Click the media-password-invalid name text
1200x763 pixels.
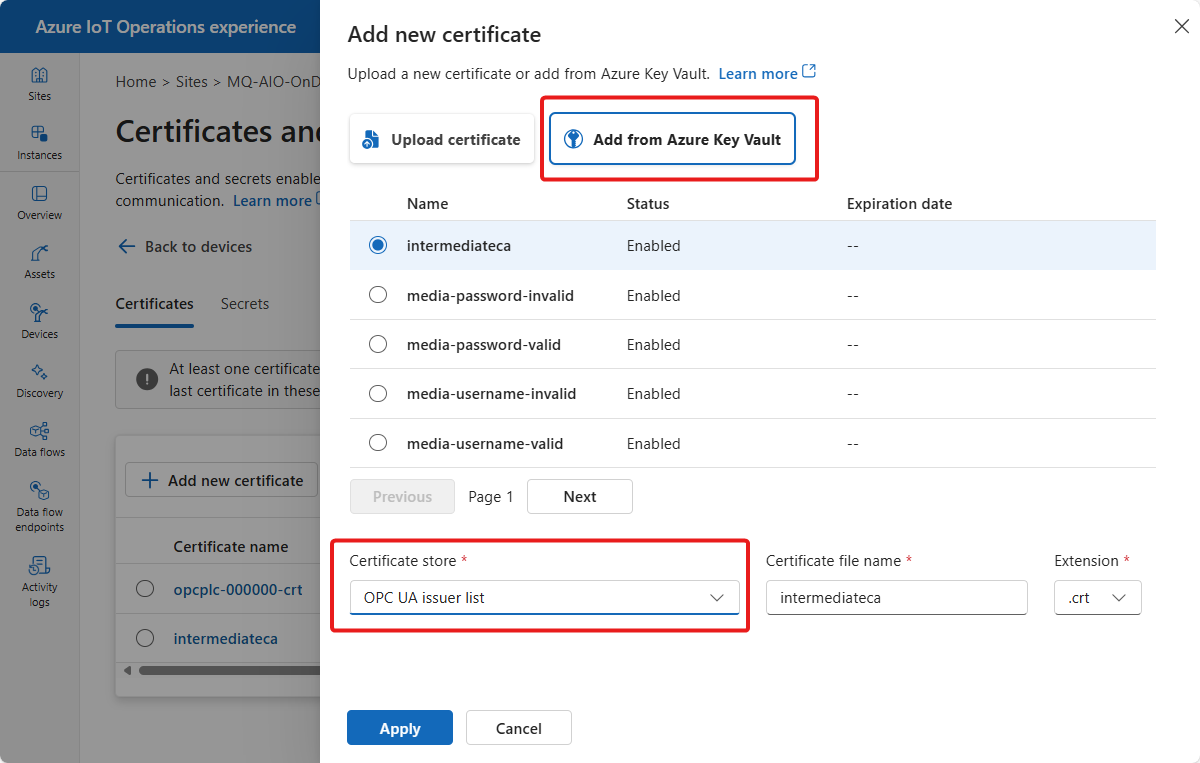tap(490, 295)
